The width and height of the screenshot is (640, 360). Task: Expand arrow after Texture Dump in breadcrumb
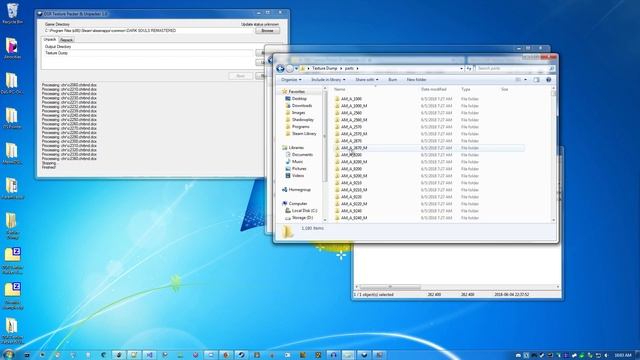click(341, 69)
